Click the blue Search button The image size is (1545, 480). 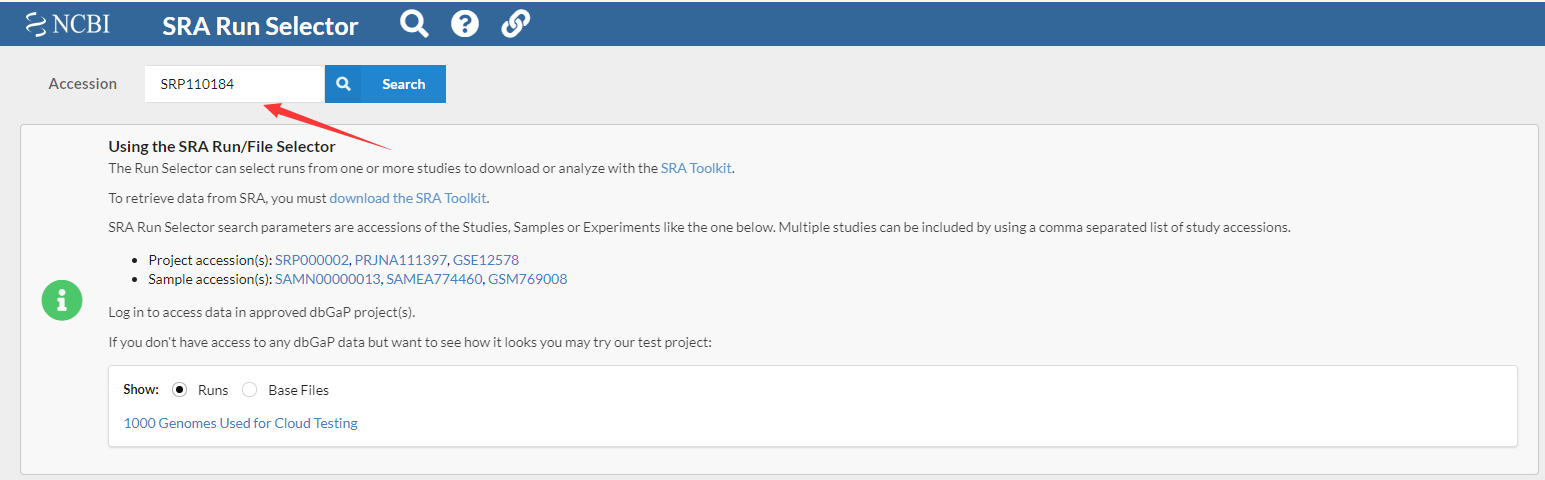pyautogui.click(x=385, y=84)
